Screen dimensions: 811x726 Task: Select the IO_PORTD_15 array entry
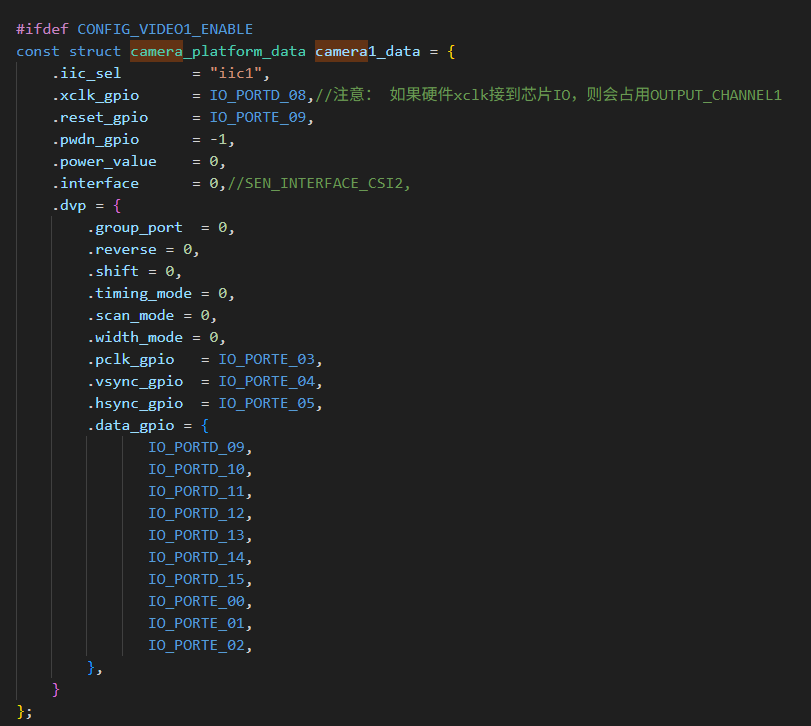point(197,579)
